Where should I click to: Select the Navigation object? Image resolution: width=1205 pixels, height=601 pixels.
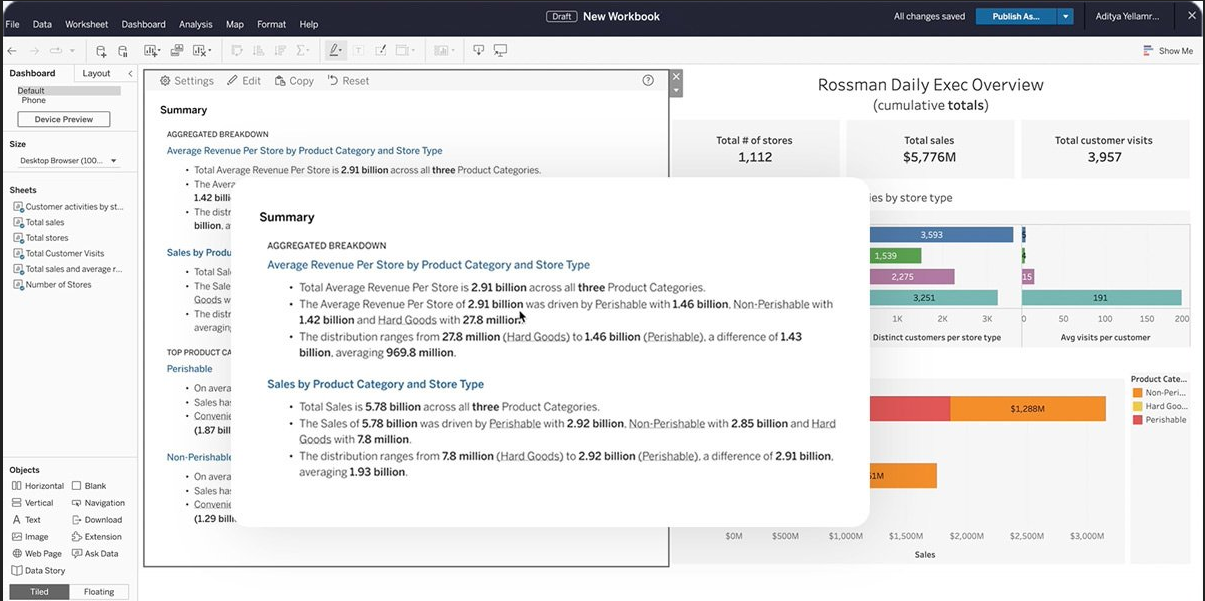tap(98, 503)
